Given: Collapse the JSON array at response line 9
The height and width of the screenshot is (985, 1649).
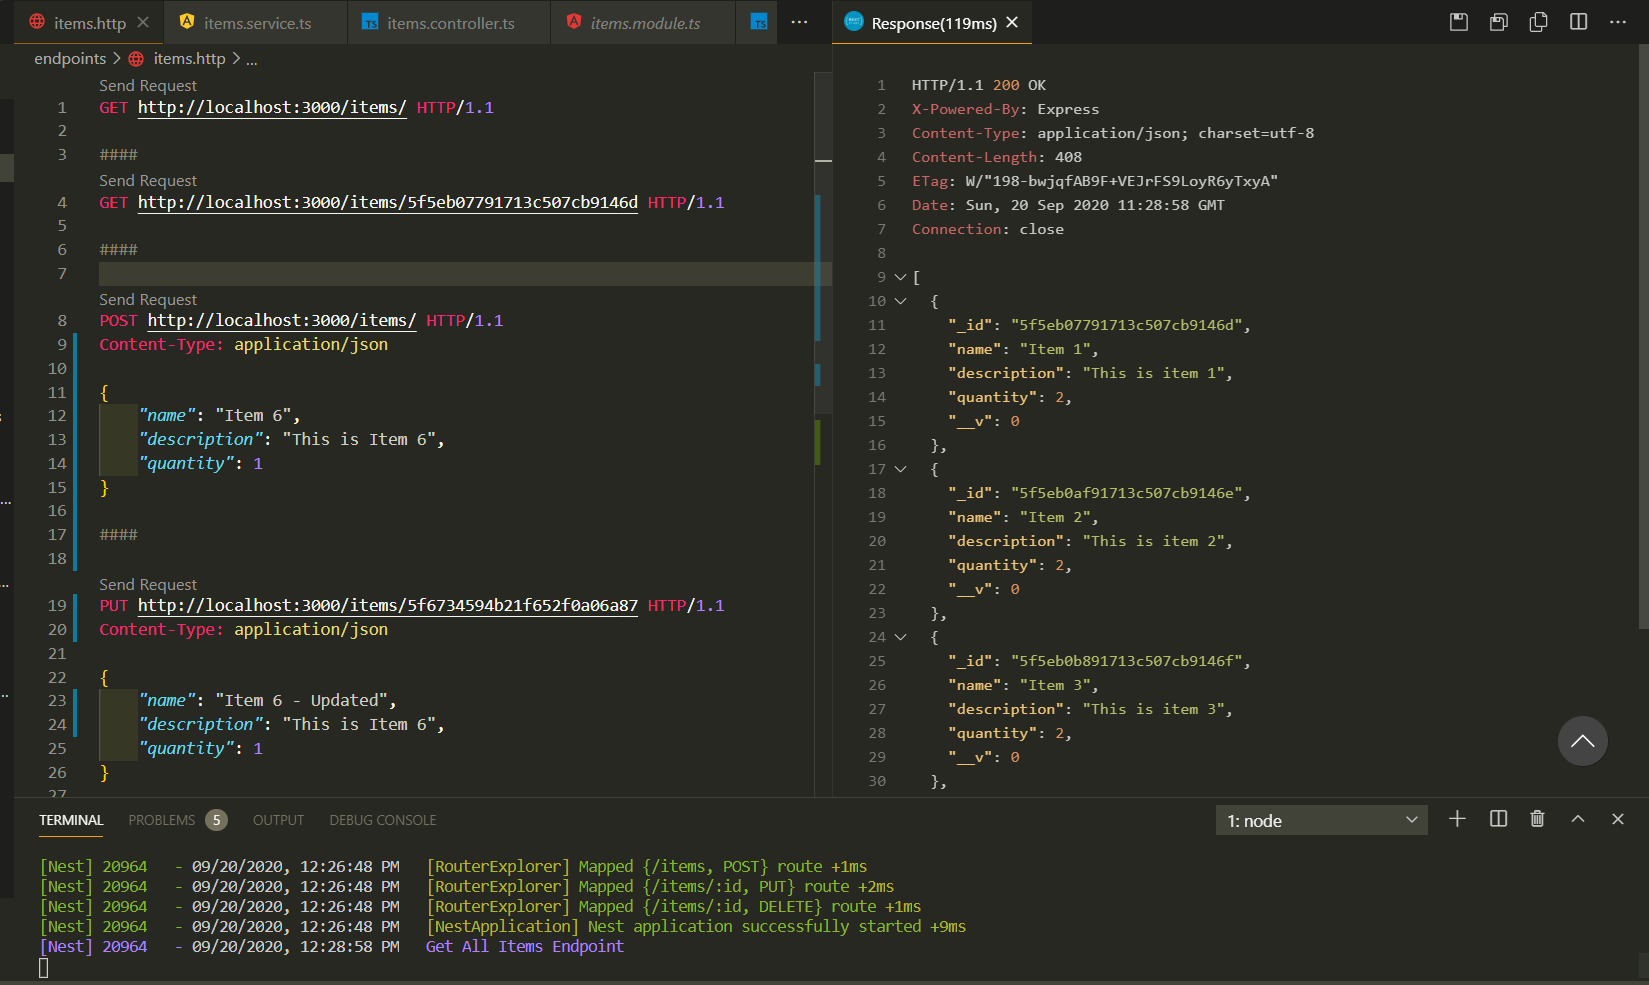Looking at the screenshot, I should (899, 276).
